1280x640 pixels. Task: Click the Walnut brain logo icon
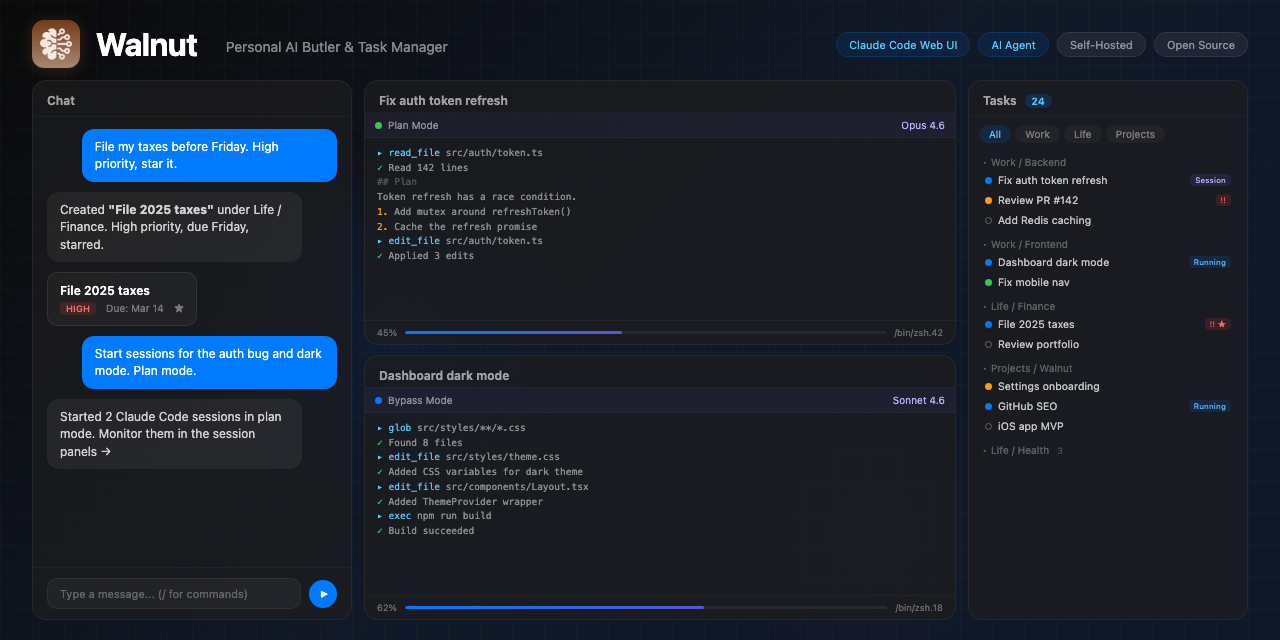55,44
